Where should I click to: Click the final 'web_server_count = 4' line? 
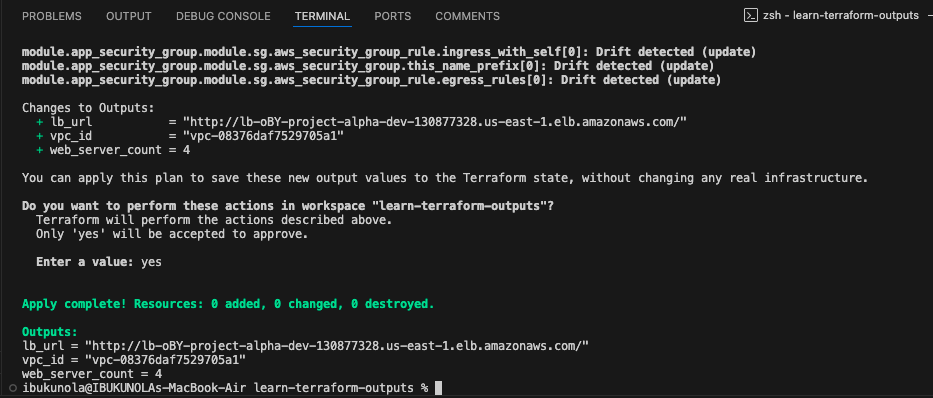[92, 374]
